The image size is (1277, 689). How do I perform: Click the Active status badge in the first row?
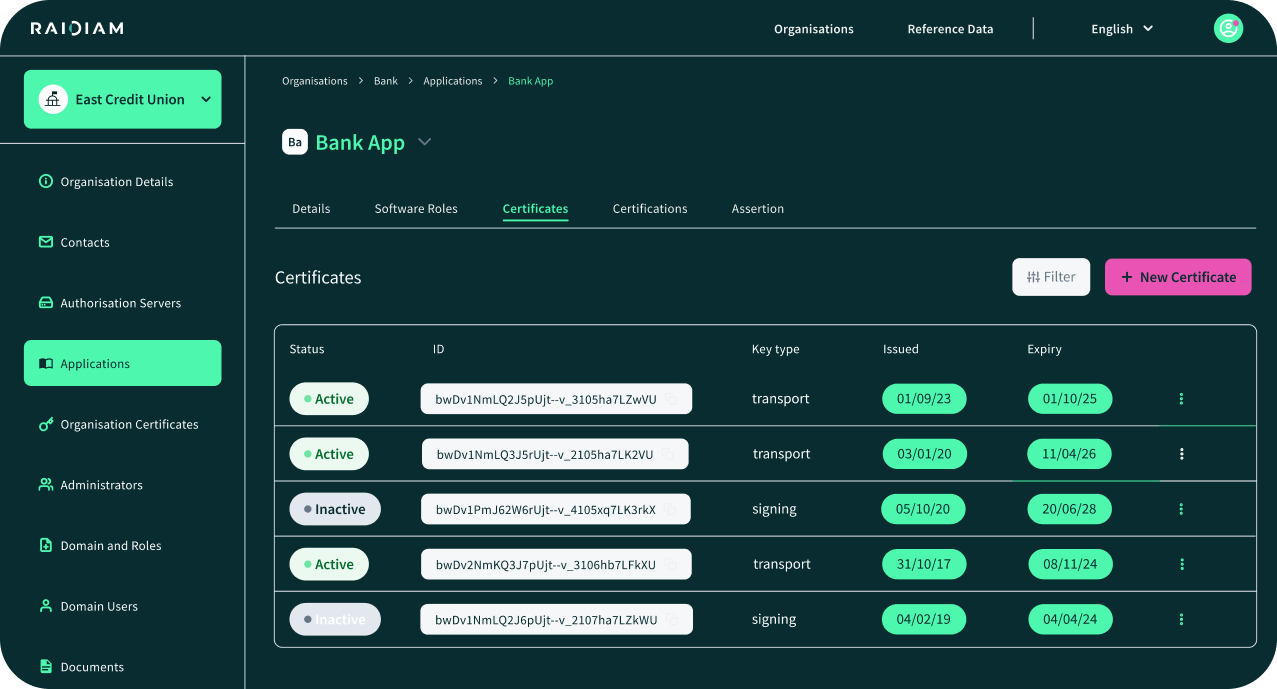tap(329, 399)
